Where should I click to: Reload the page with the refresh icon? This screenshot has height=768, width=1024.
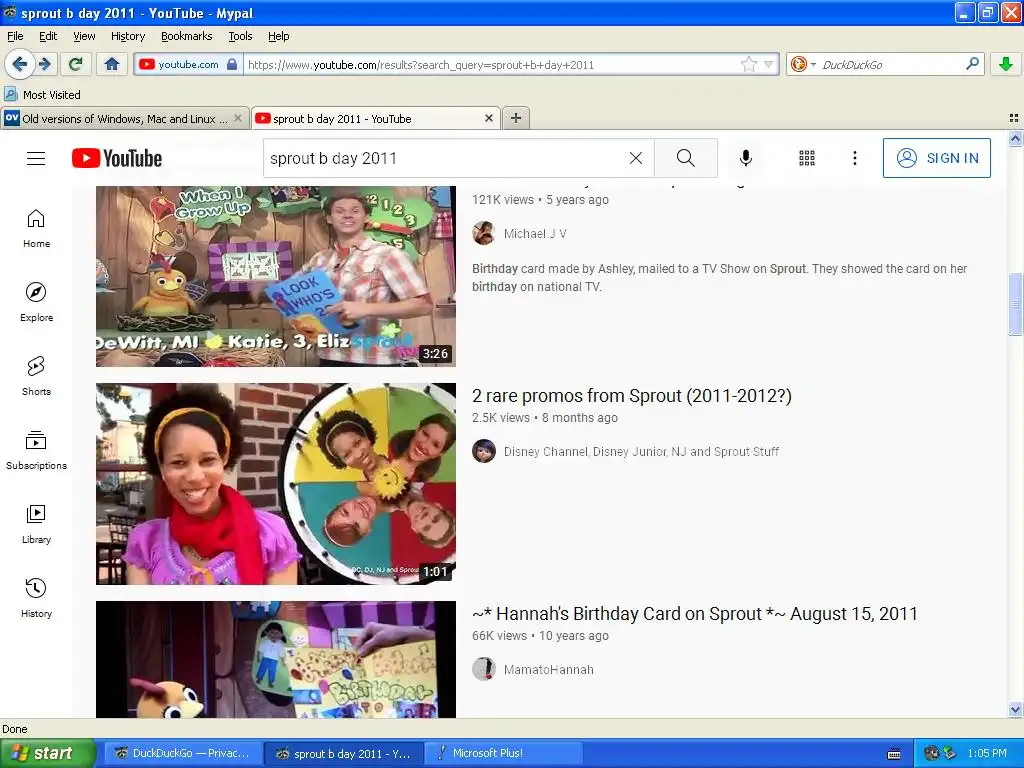coord(76,64)
